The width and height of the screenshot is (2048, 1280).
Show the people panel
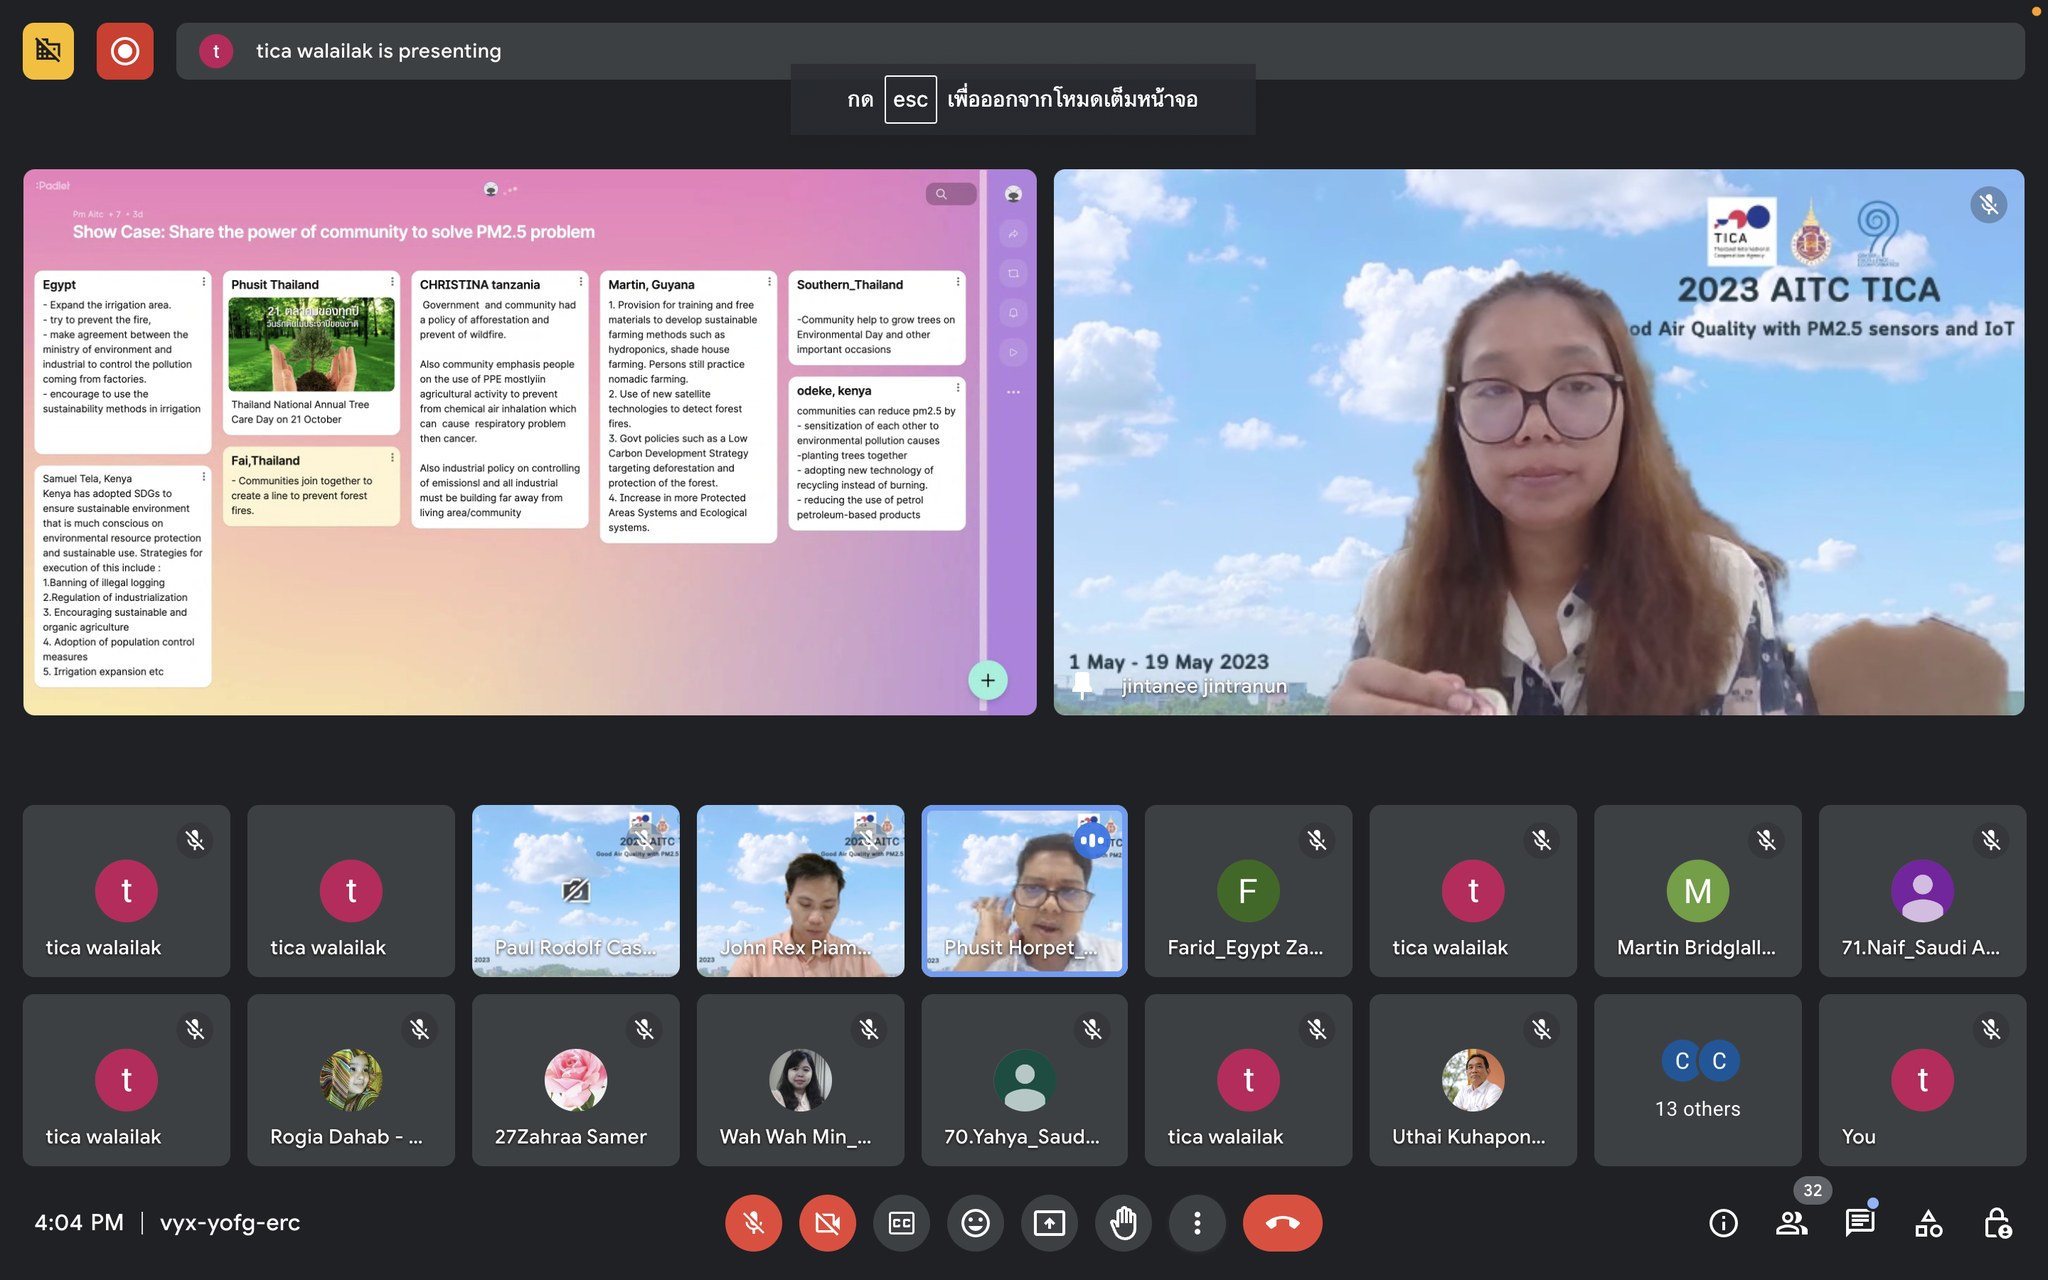[x=1791, y=1222]
